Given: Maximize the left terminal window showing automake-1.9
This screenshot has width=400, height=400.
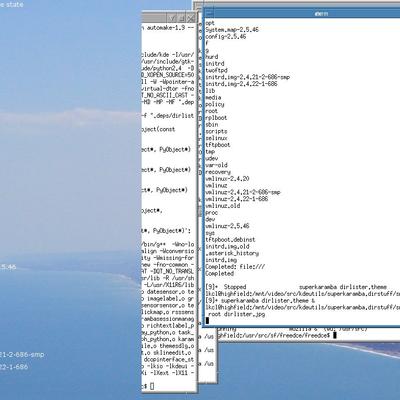Looking at the screenshot, I should [182, 17].
